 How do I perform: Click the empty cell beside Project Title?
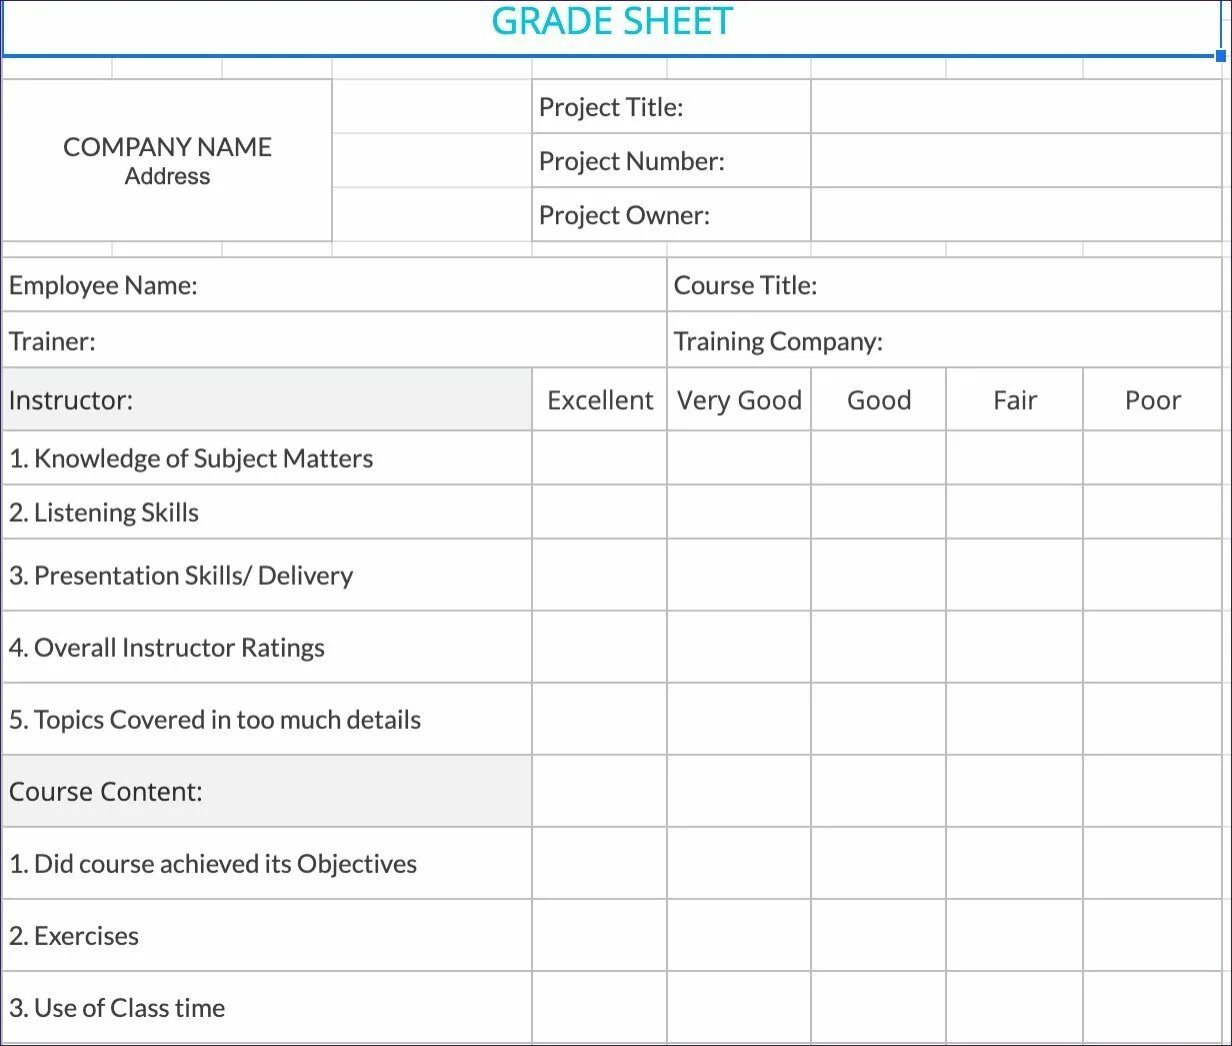(1015, 107)
